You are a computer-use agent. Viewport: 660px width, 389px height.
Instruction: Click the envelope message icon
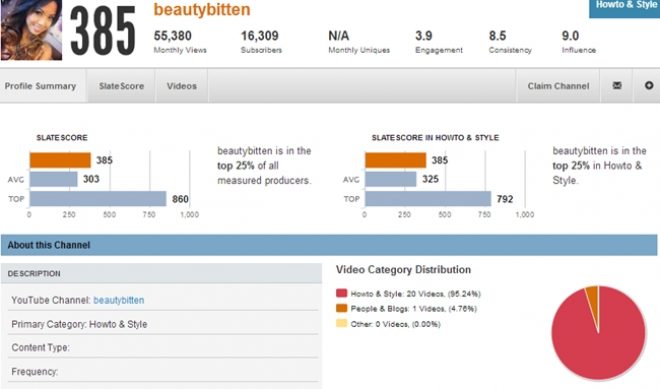click(617, 85)
